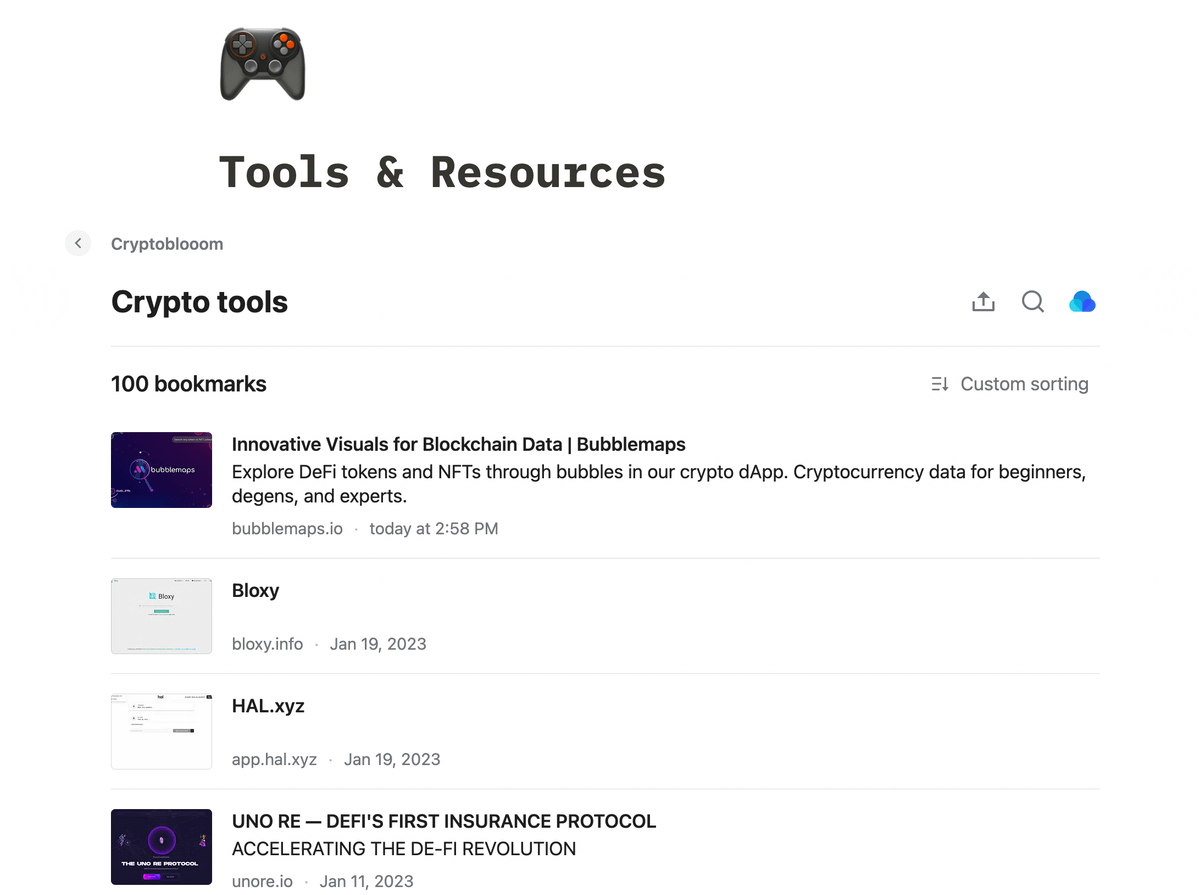Click the game controller page icon

click(x=262, y=64)
